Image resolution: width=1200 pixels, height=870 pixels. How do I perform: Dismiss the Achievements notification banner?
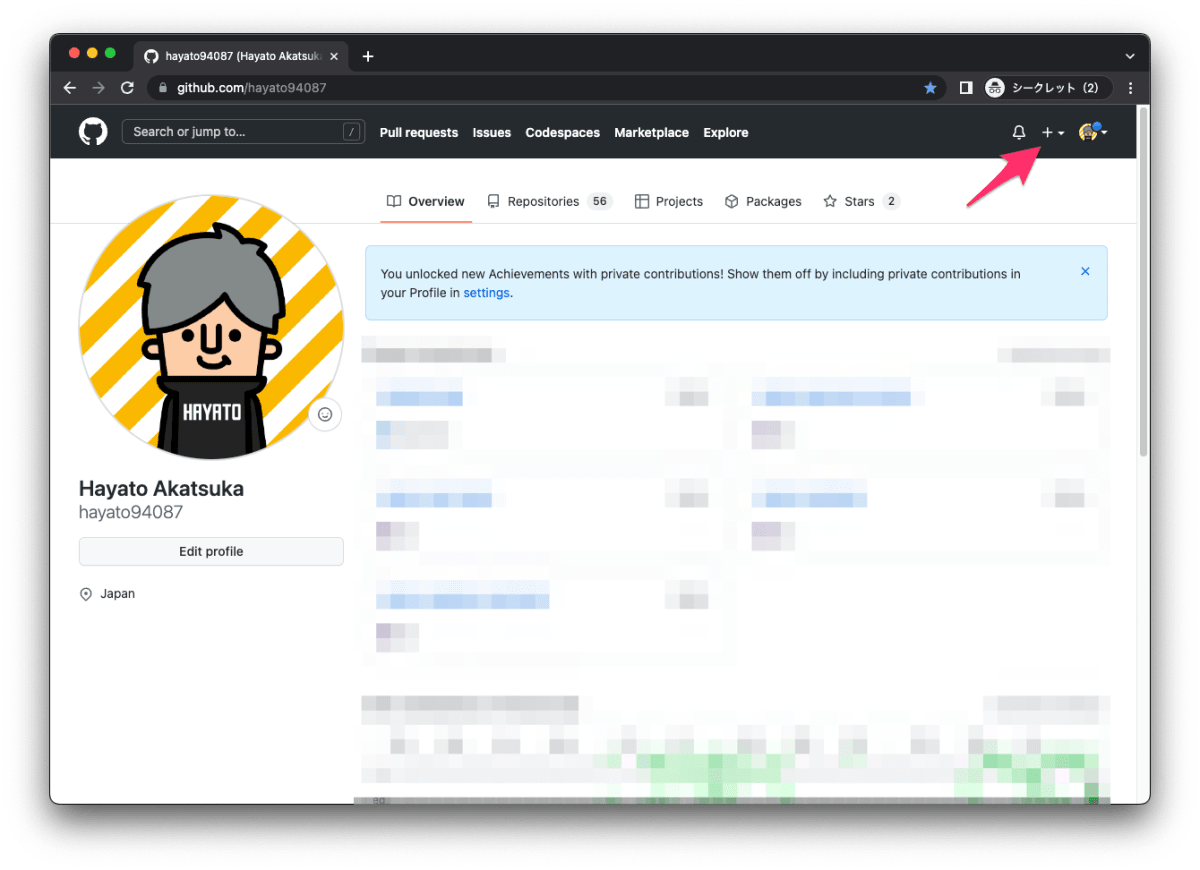1085,270
